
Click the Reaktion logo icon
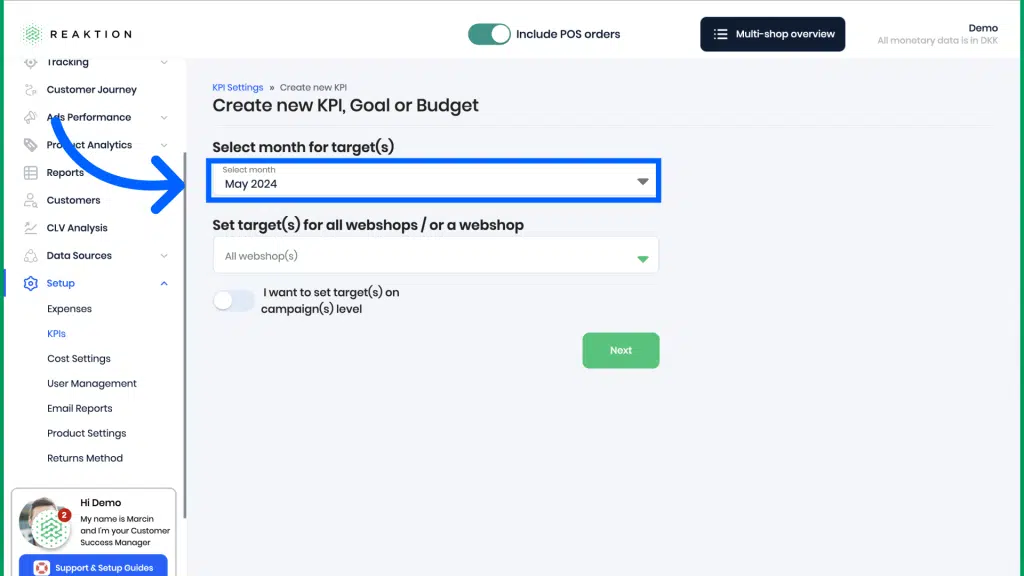pos(32,34)
